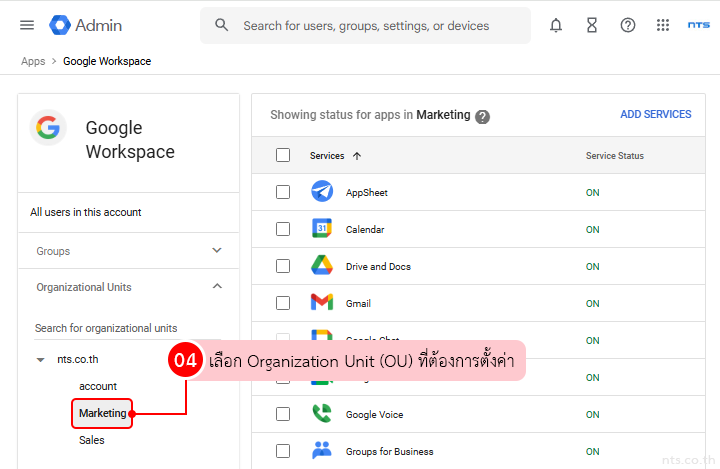Tick the Drive and Docs checkbox
The image size is (720, 469).
click(x=283, y=266)
